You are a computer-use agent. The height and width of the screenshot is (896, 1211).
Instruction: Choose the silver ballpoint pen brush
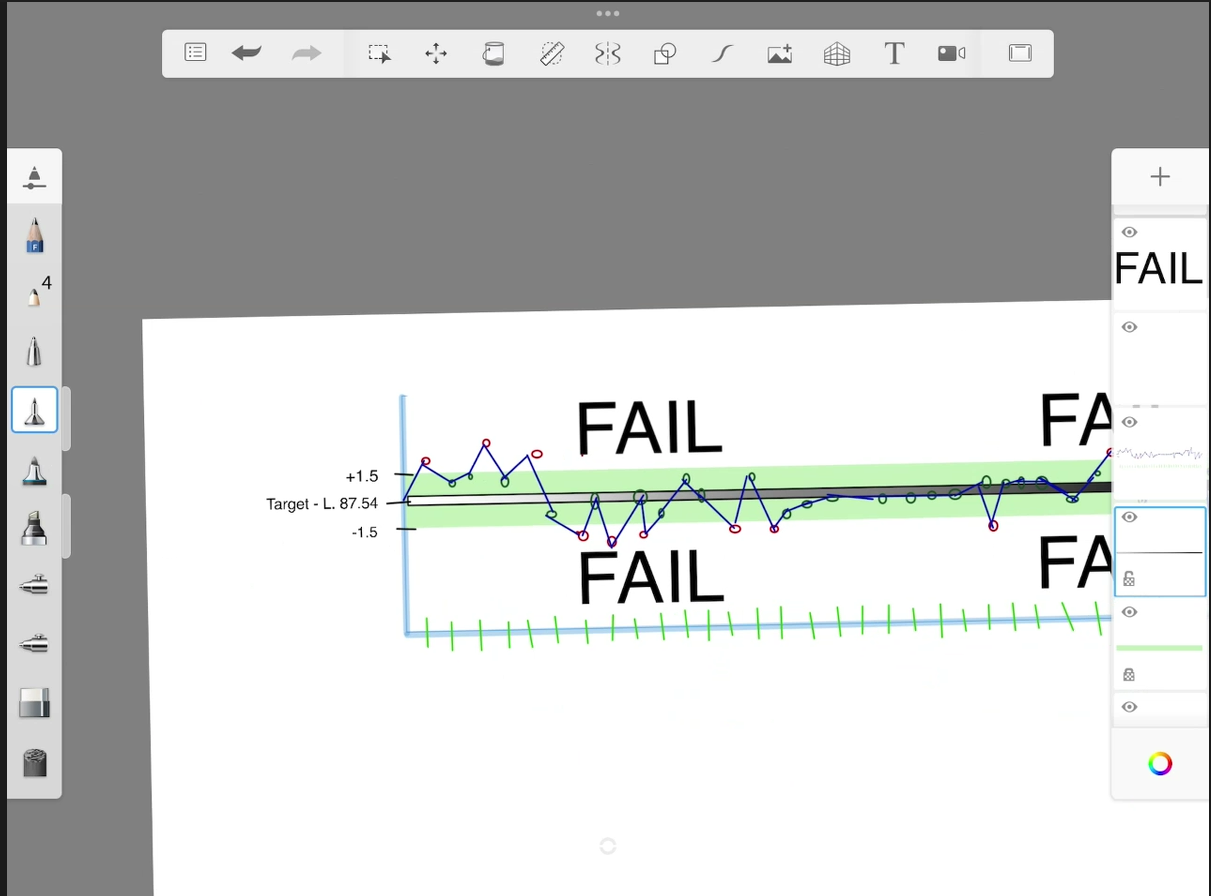pyautogui.click(x=35, y=351)
